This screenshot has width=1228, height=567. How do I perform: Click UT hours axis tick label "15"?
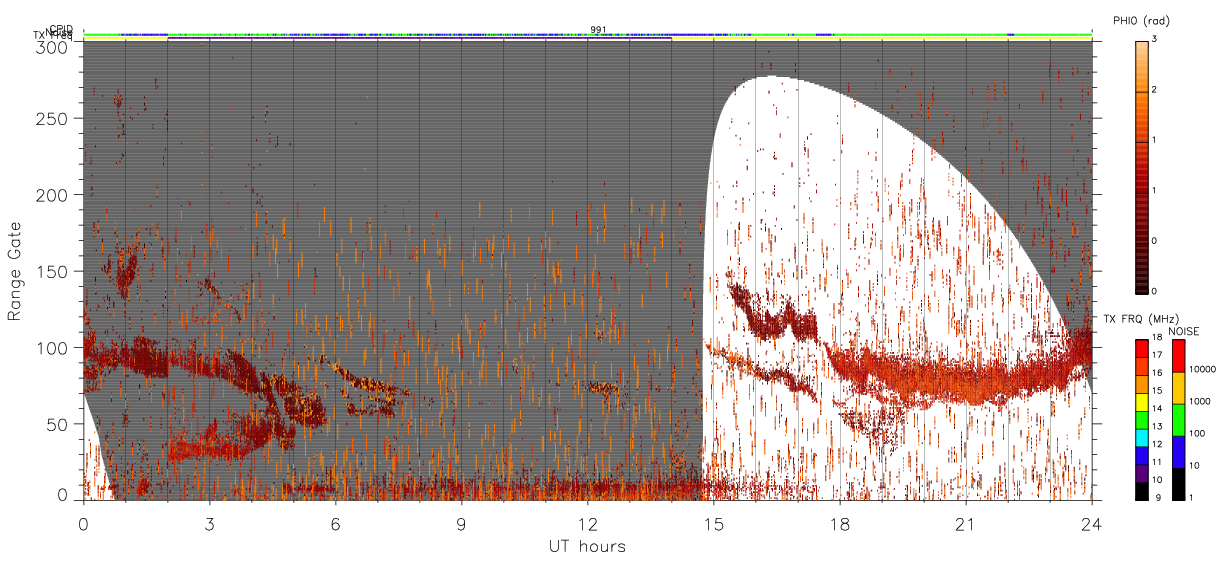713,524
